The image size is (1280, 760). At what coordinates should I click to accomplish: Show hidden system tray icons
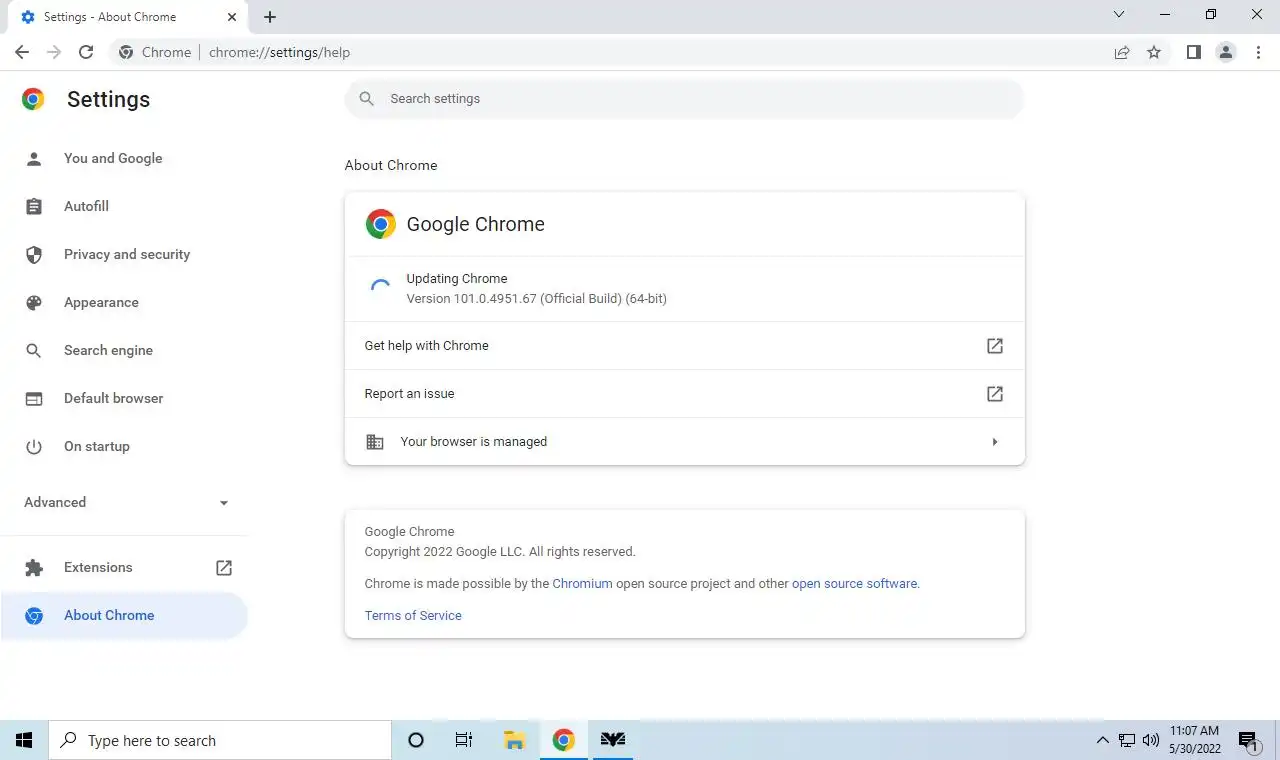[1102, 740]
